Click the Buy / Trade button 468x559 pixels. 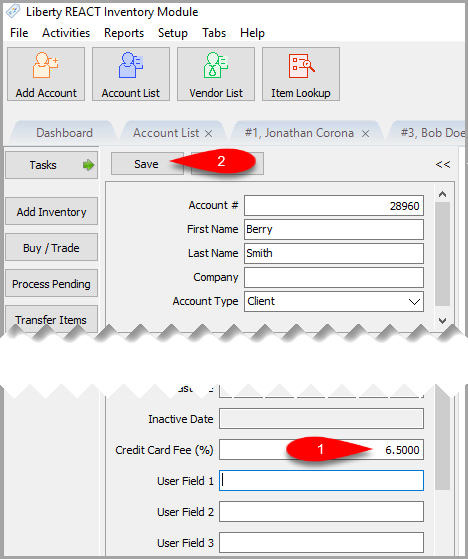pyautogui.click(x=51, y=248)
